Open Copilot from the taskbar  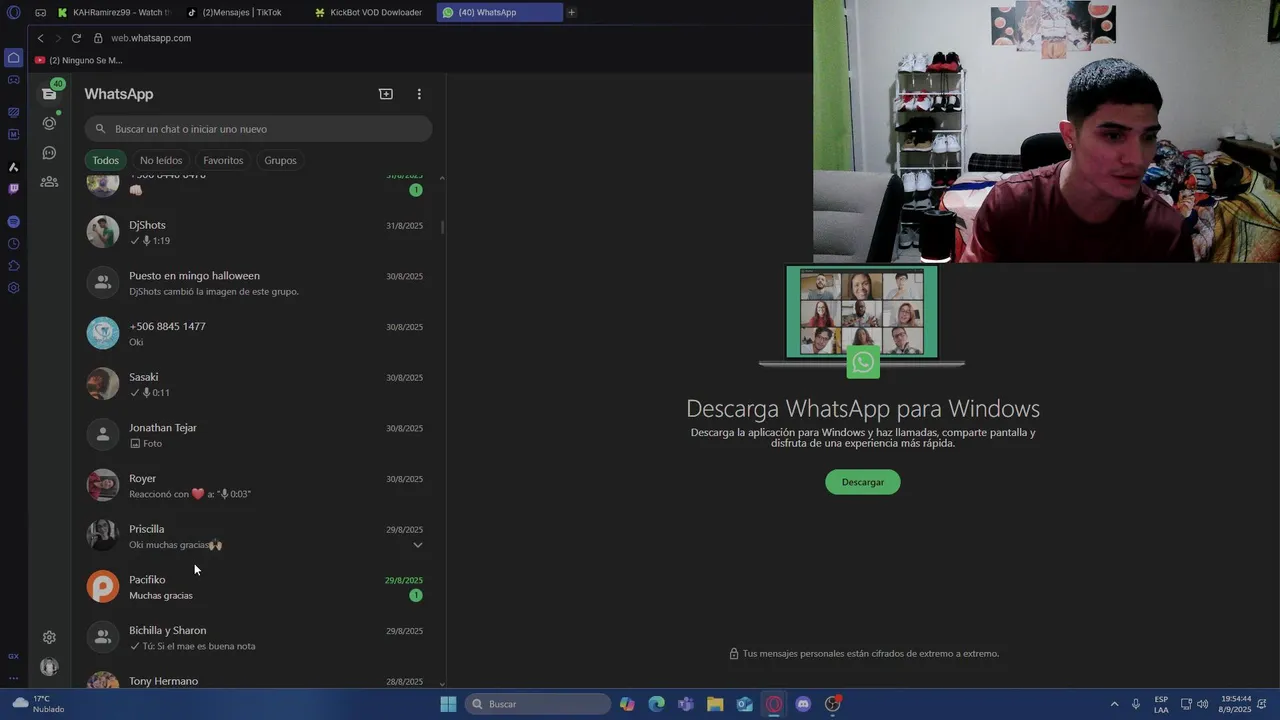(x=627, y=704)
